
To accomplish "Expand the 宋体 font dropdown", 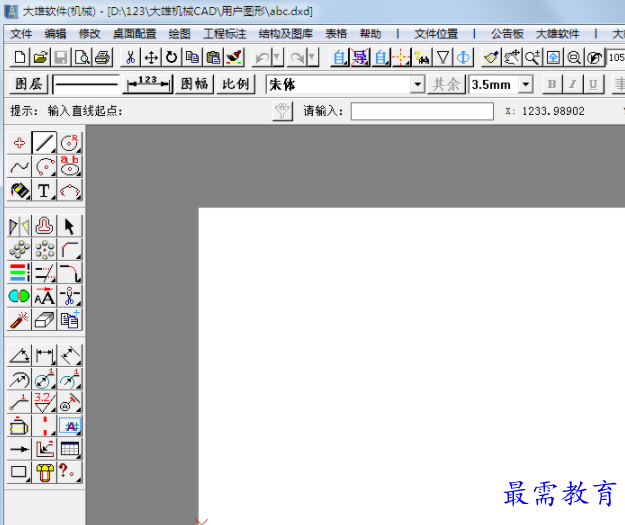I will (417, 85).
